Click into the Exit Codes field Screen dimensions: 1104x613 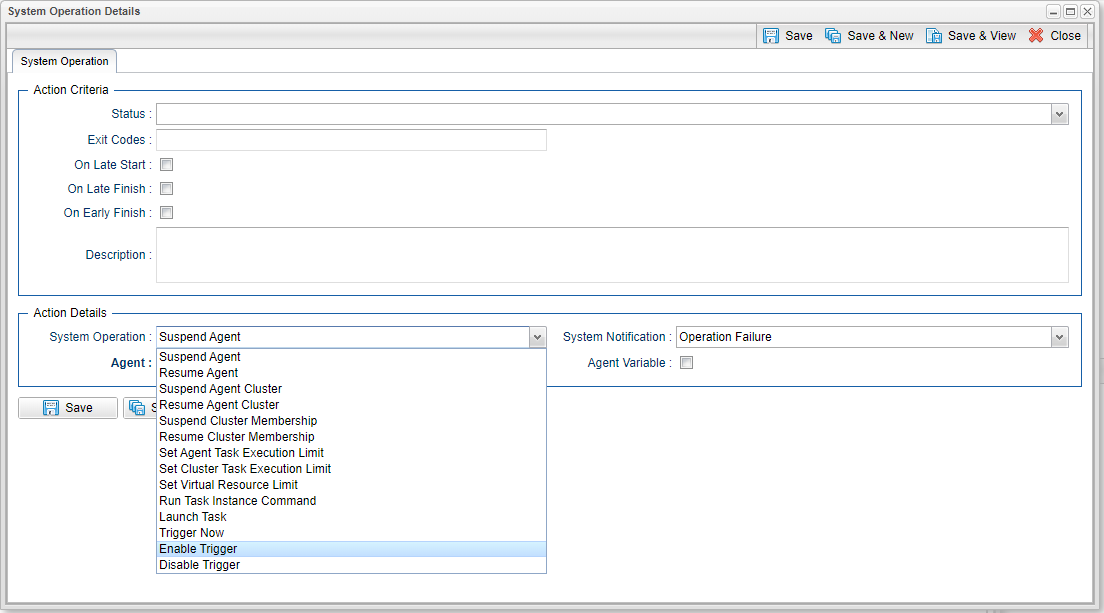click(x=351, y=140)
